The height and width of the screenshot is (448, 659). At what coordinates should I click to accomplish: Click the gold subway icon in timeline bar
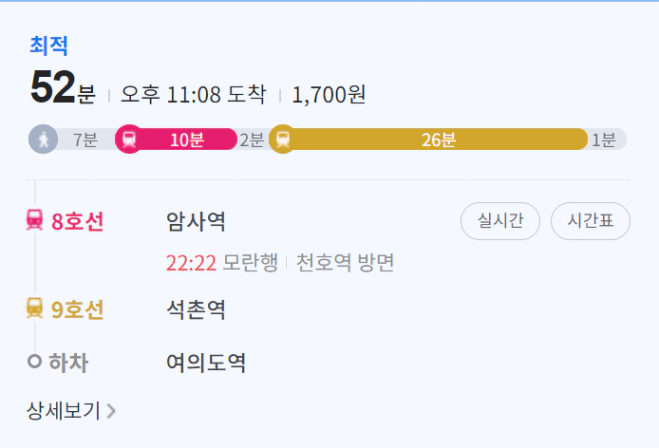tap(283, 139)
